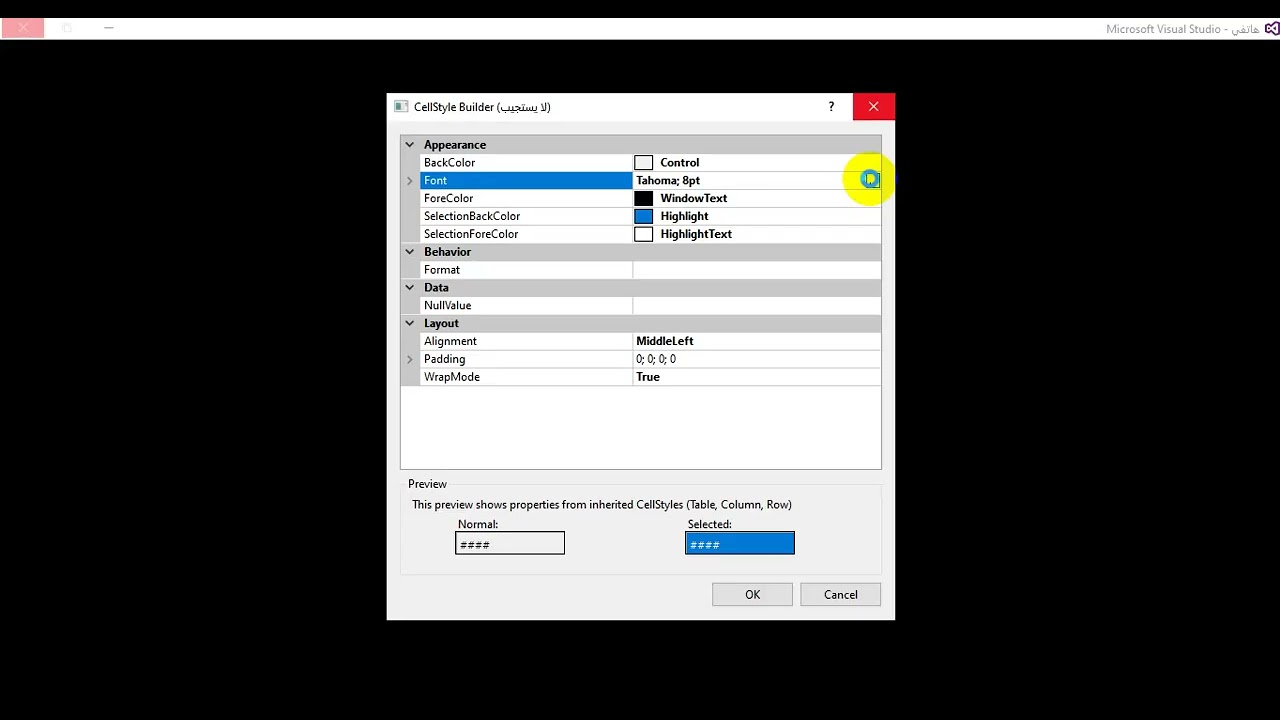
Task: Click the Control value of BackColor
Action: point(680,163)
